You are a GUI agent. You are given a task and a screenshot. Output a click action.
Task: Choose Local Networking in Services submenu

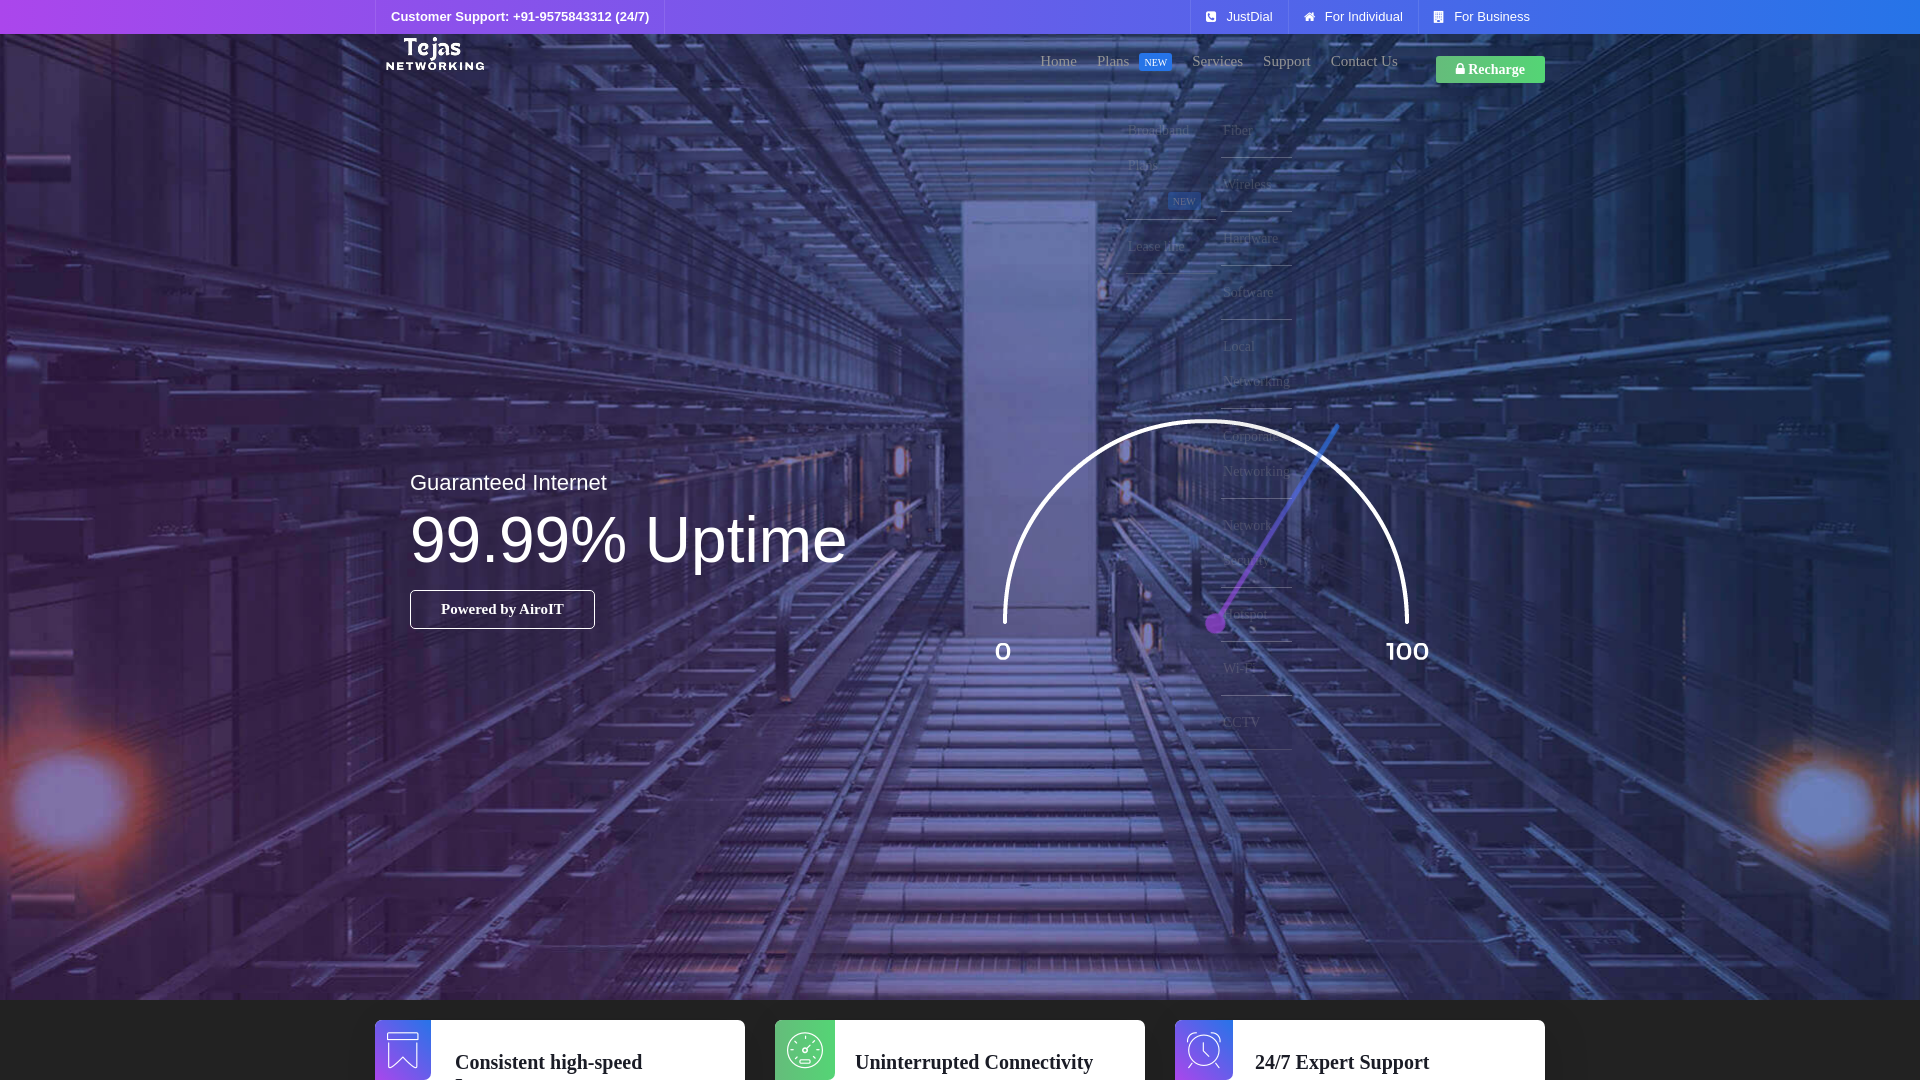point(1256,364)
